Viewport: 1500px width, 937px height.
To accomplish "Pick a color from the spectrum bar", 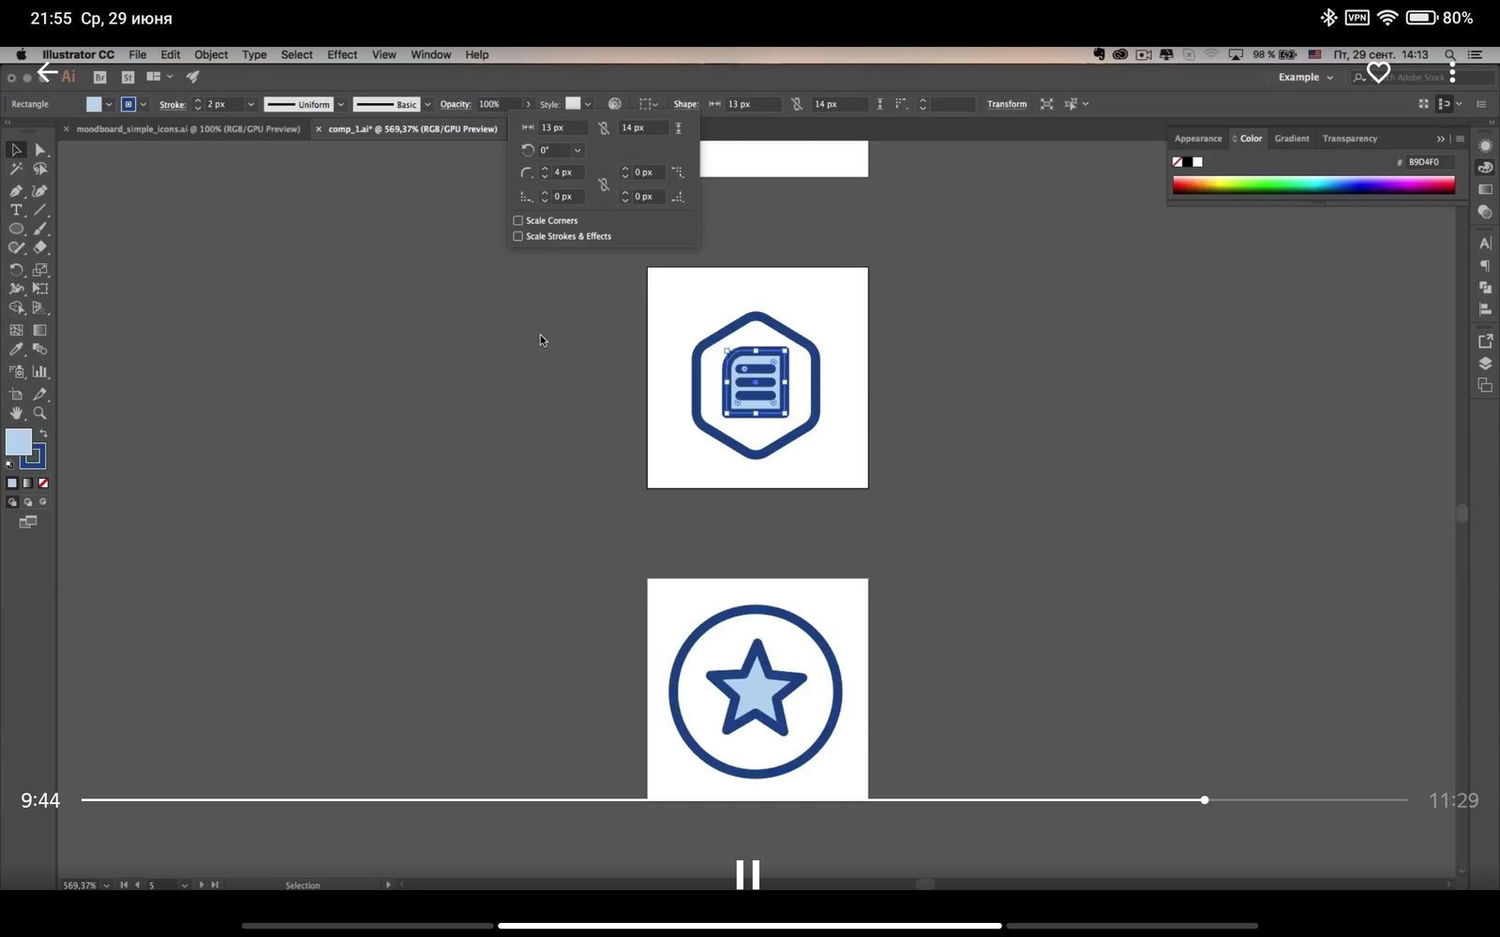I will pos(1313,184).
